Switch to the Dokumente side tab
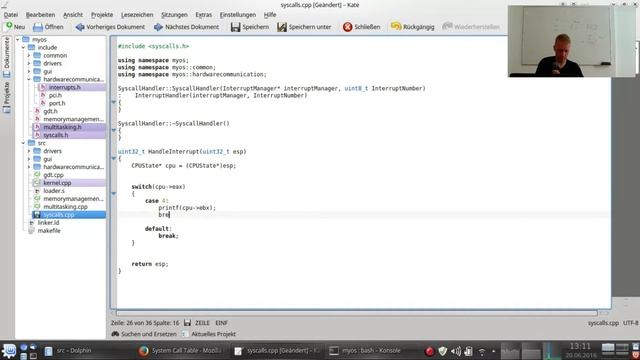640x360 pixels. coord(7,57)
